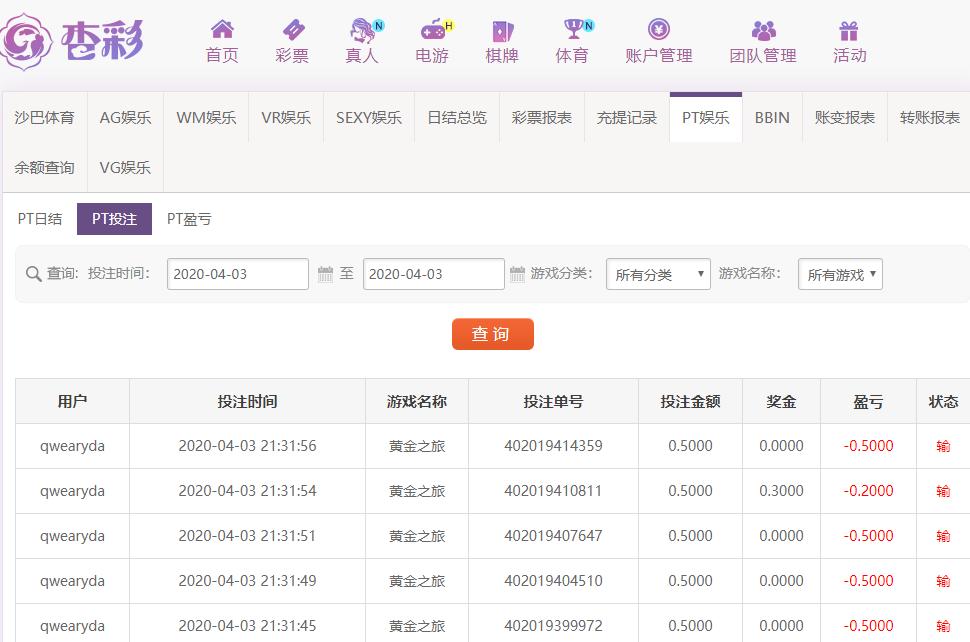
Task: Open the lottery ticket icon
Action: click(292, 30)
